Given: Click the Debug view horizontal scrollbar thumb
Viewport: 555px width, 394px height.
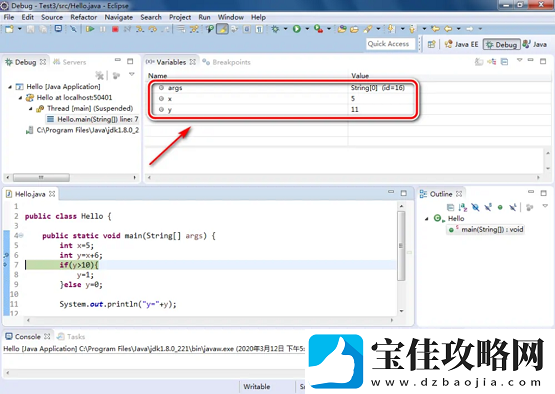Looking at the screenshot, I should coord(41,177).
